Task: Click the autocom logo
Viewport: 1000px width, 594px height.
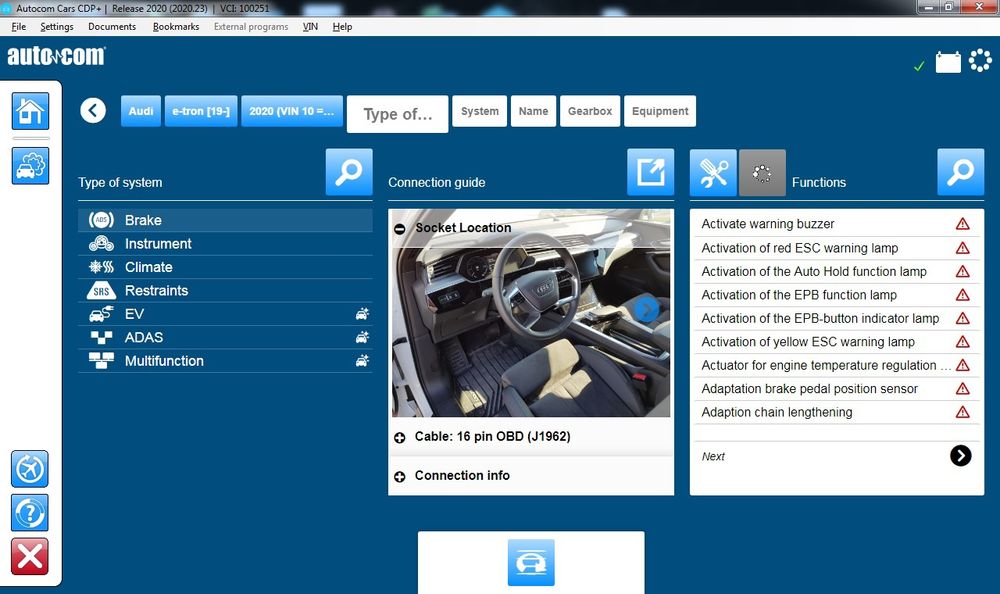Action: click(56, 56)
